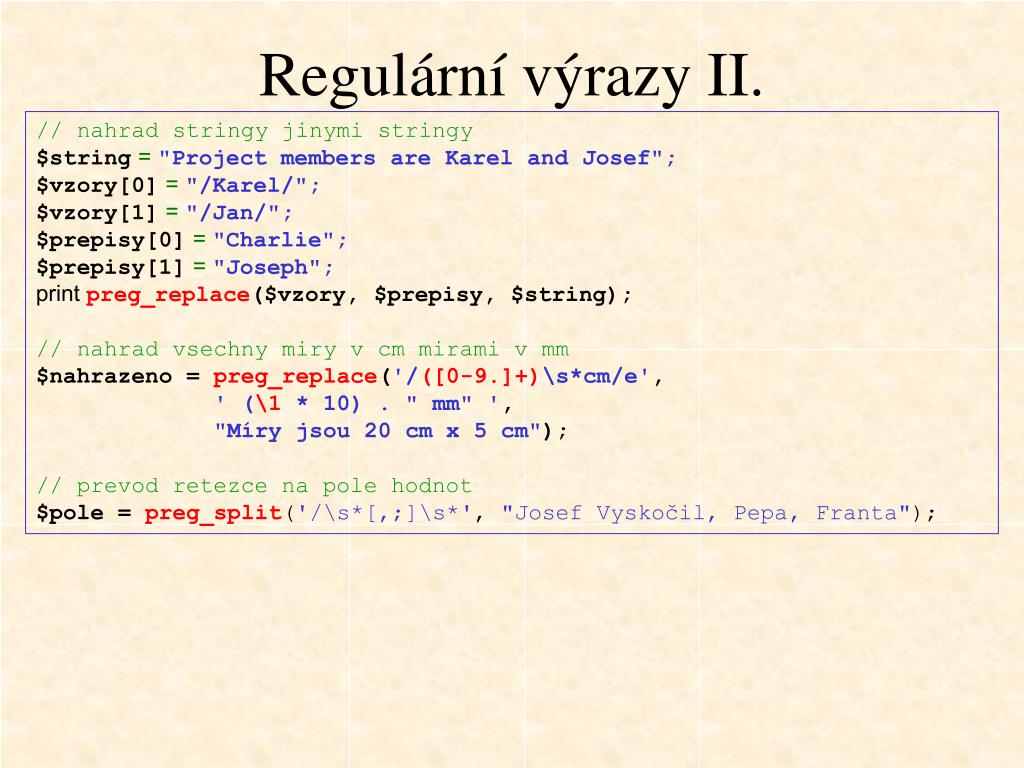Click the string "Josef Vyskočil, Pepa, Franta"
The width and height of the screenshot is (1024, 768).
point(706,513)
